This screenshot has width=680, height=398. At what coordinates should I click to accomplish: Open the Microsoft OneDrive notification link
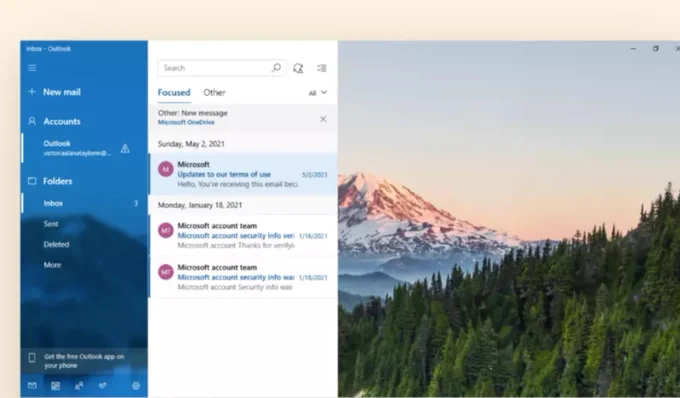pyautogui.click(x=186, y=122)
